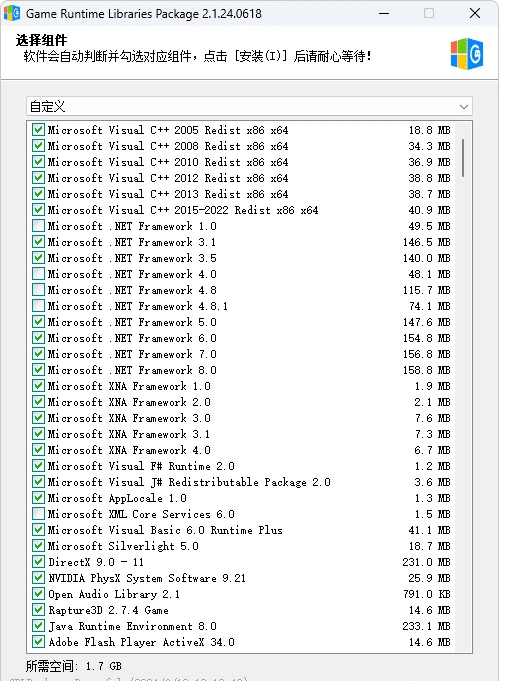Enable .NET Framework 4.8.1 checkbox
This screenshot has width=508, height=681.
pyautogui.click(x=38, y=306)
